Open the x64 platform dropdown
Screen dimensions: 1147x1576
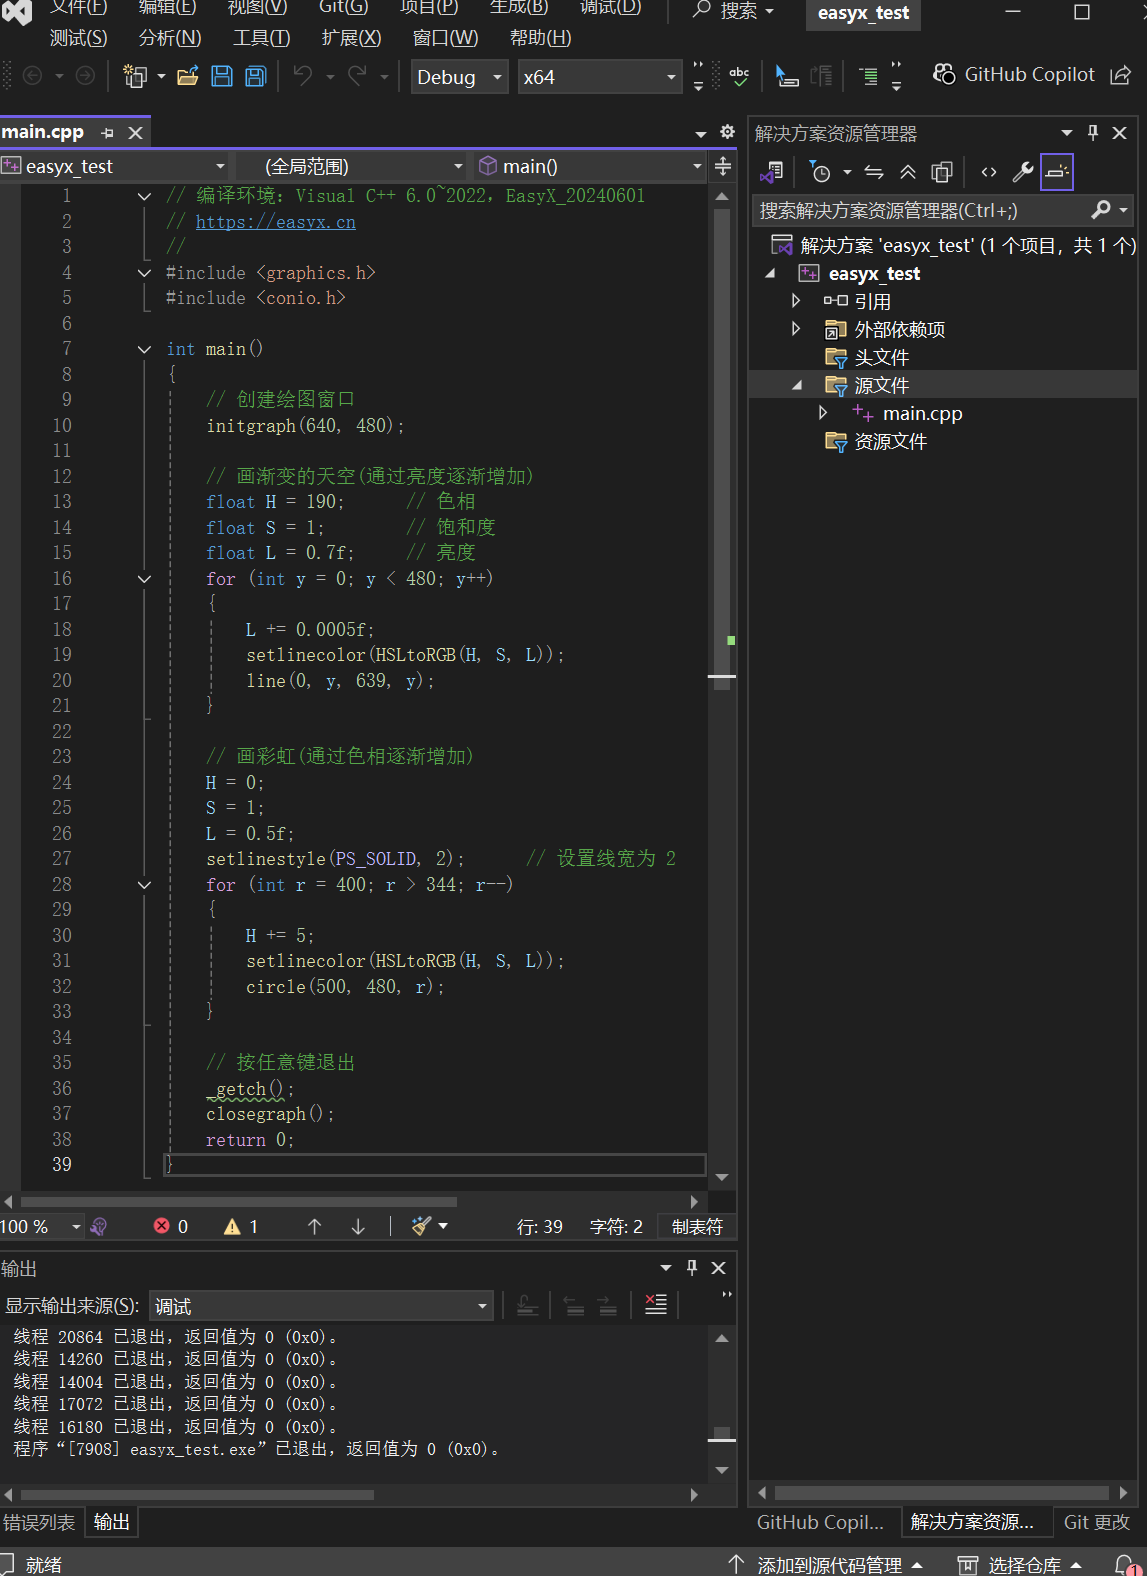click(600, 77)
